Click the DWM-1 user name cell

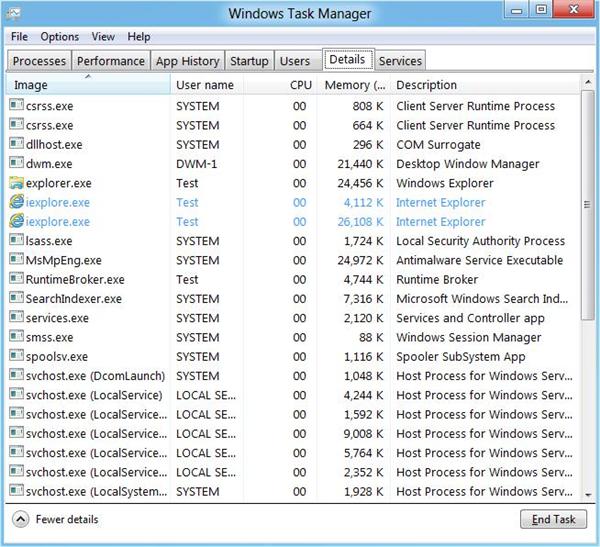[196, 164]
